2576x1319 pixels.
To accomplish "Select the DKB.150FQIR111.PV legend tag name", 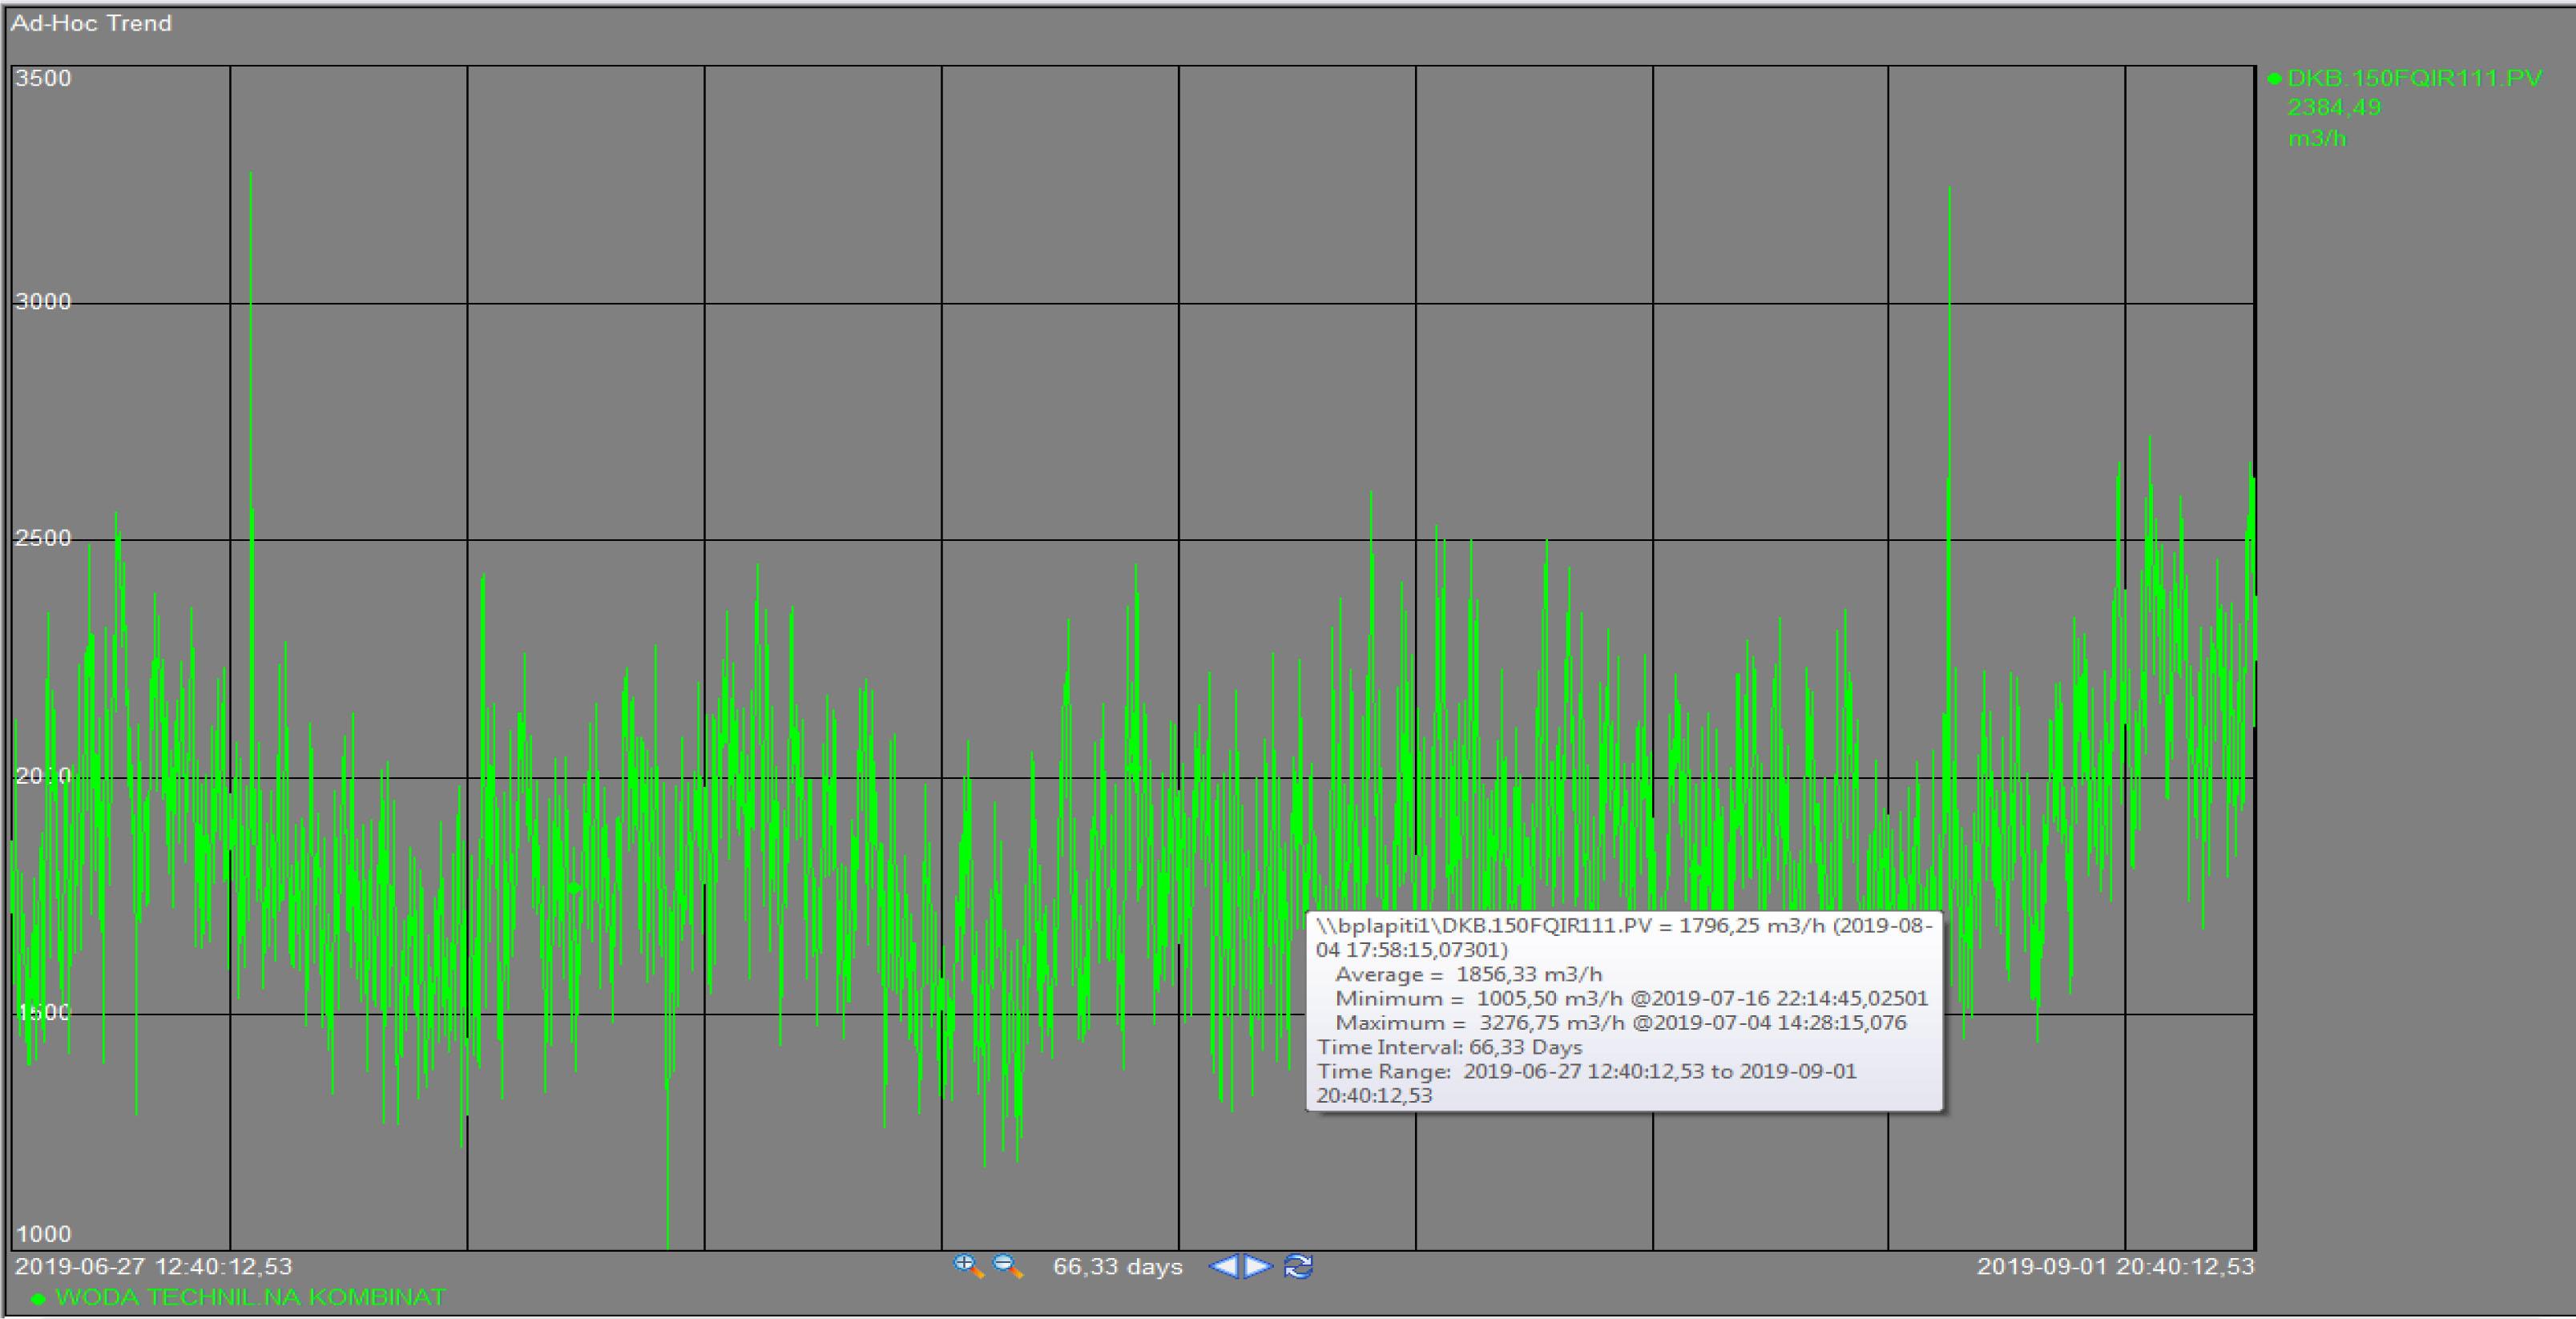I will pos(2414,78).
